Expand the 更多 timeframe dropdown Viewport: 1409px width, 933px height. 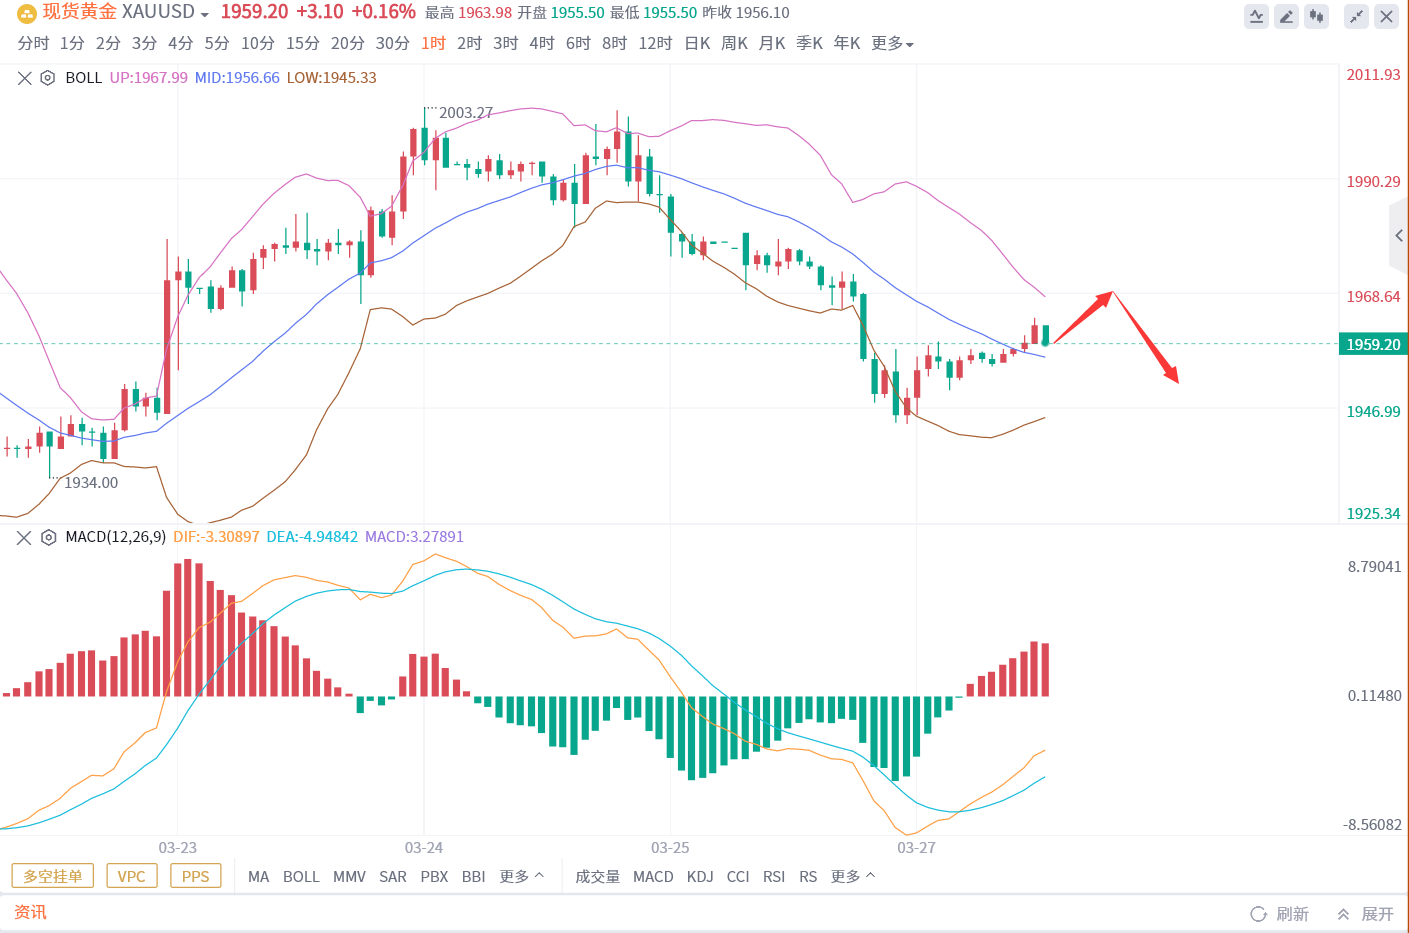(892, 43)
